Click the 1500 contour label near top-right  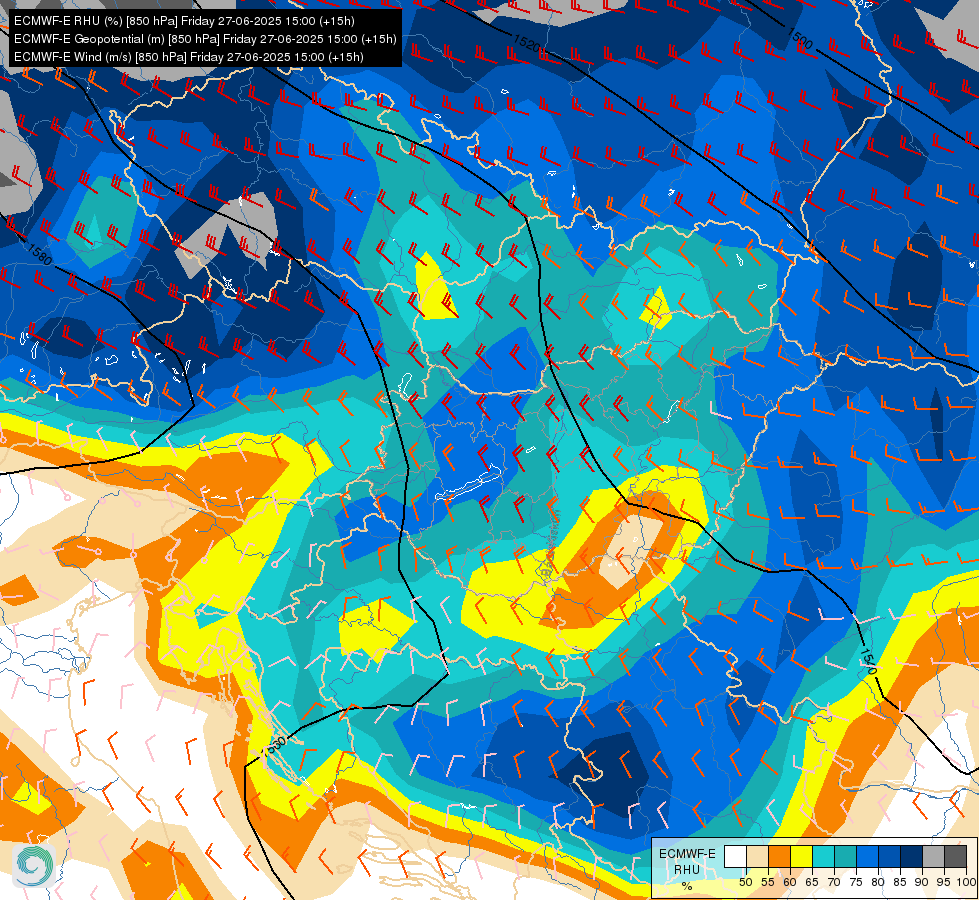(800, 38)
